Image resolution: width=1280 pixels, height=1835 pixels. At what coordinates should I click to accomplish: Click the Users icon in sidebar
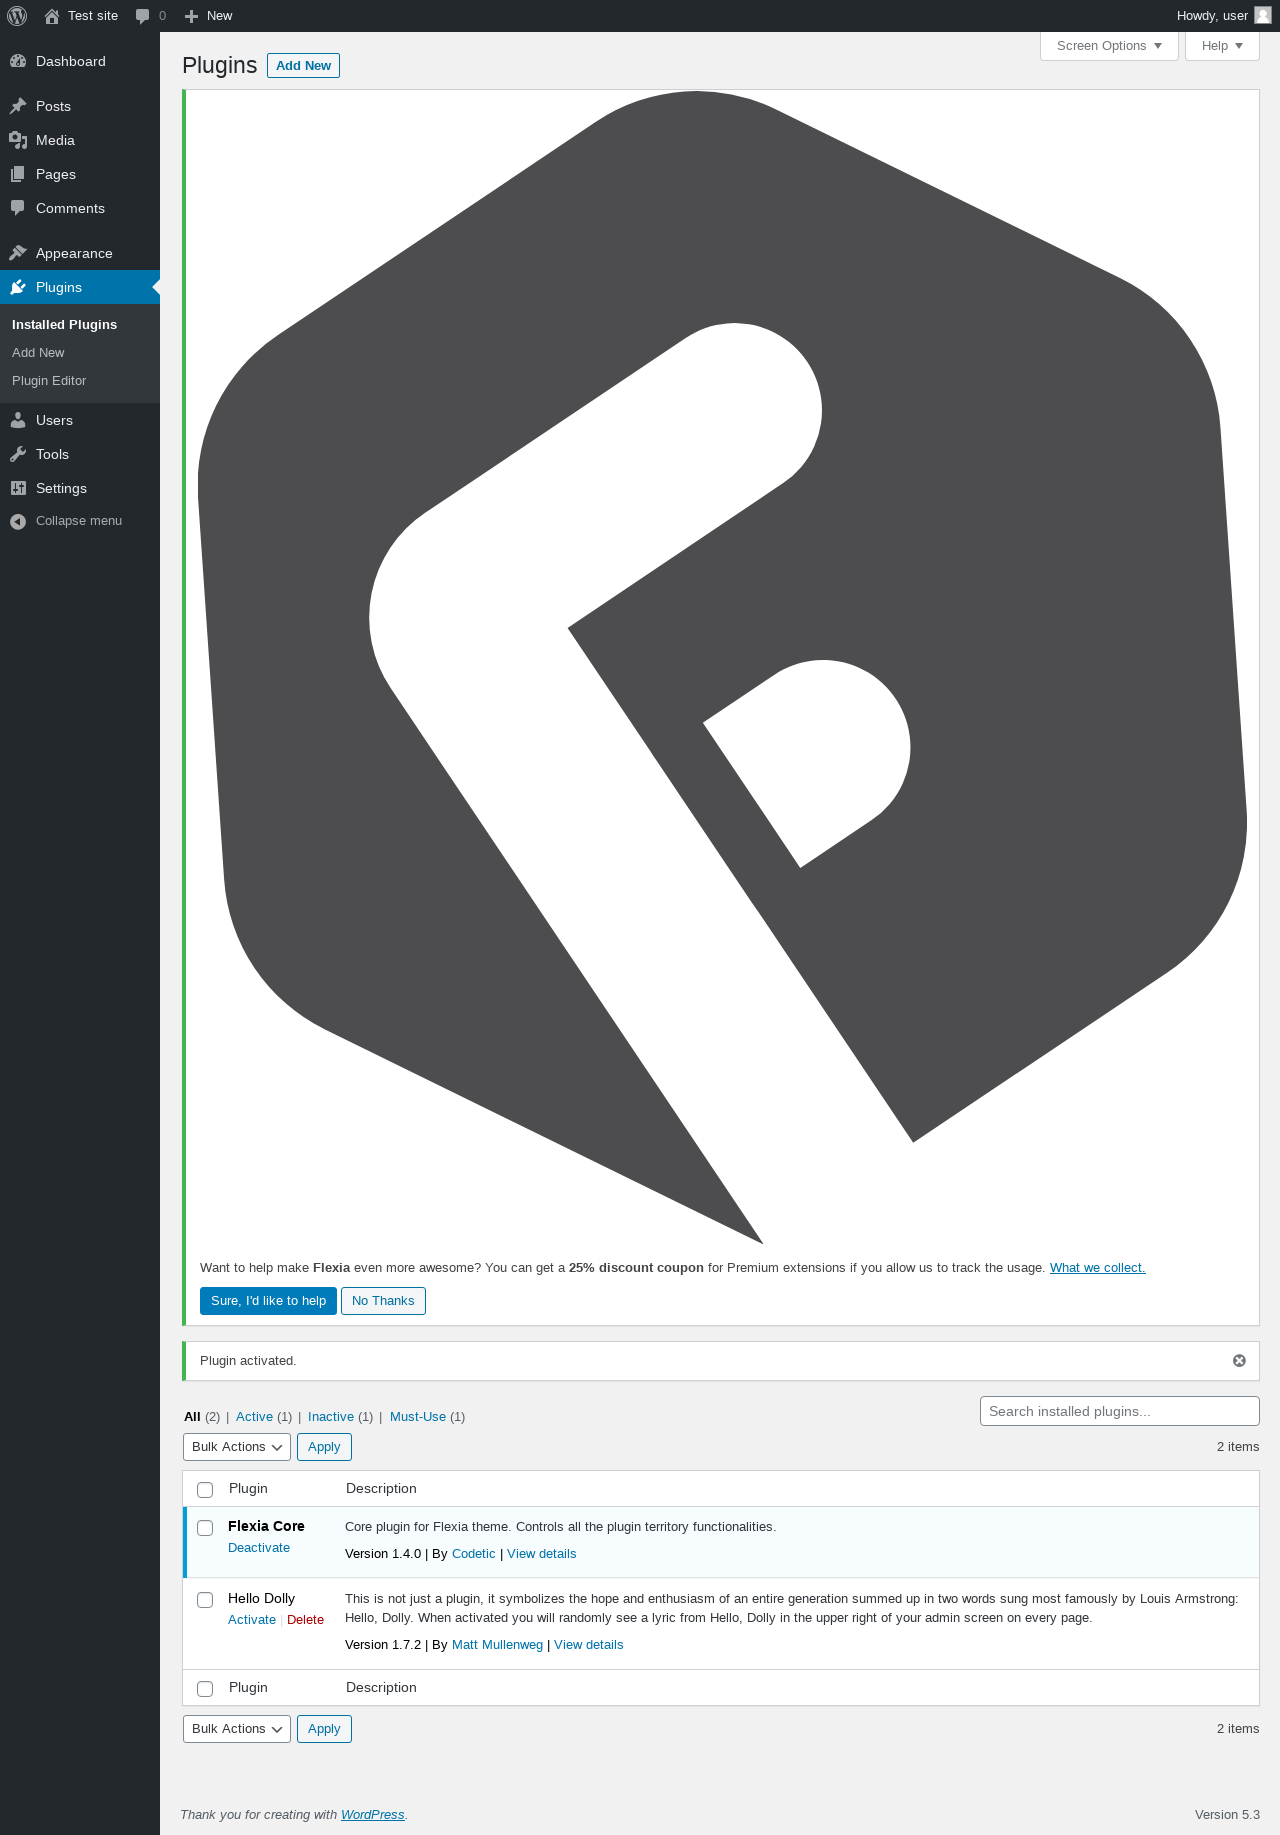[x=18, y=420]
